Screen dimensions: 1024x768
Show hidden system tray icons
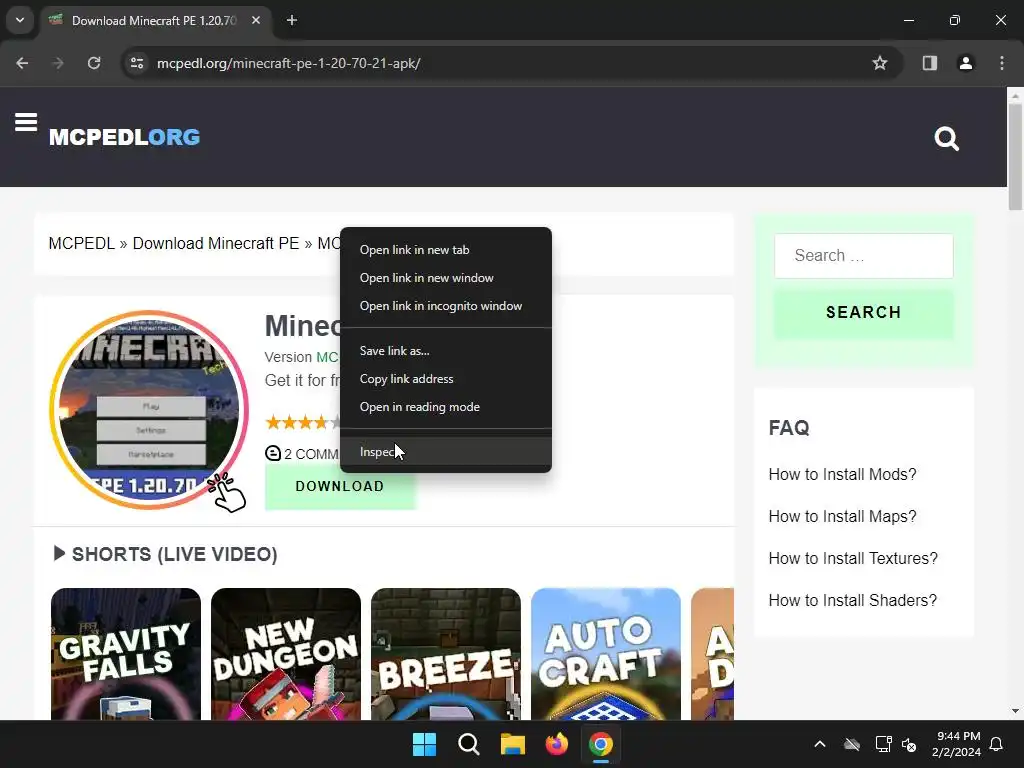click(820, 744)
